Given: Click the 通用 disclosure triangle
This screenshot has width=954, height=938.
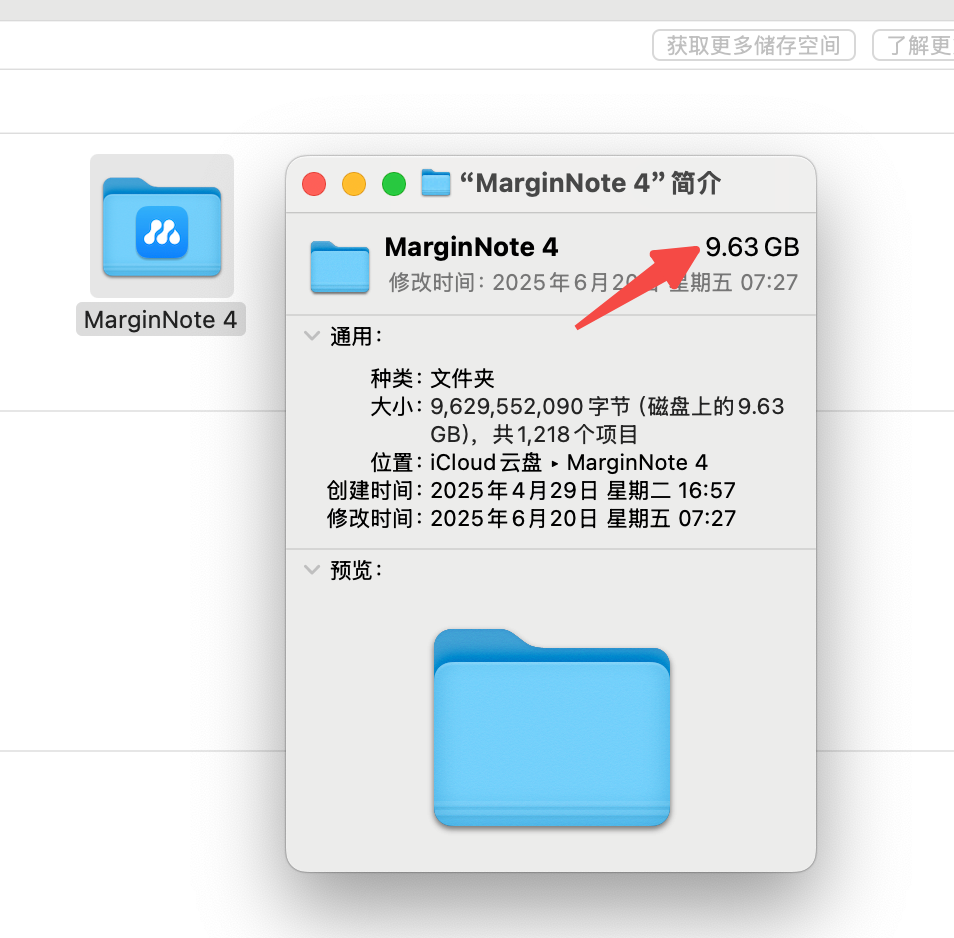Looking at the screenshot, I should pyautogui.click(x=311, y=337).
